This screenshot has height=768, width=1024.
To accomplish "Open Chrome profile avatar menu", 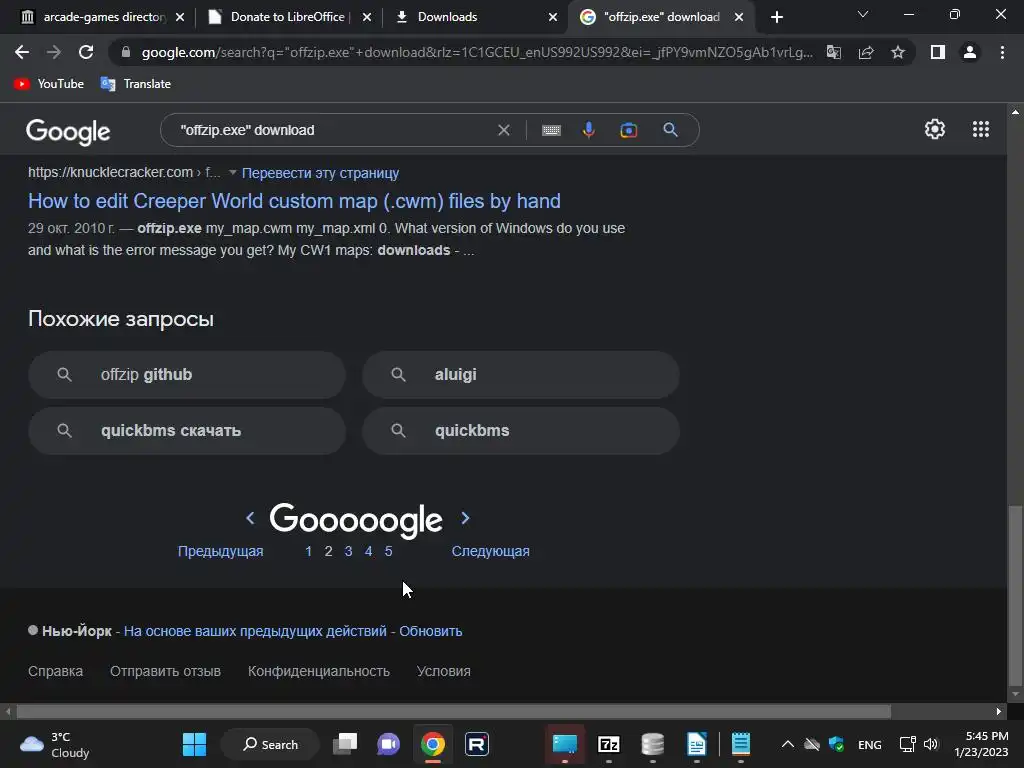I will tap(970, 52).
